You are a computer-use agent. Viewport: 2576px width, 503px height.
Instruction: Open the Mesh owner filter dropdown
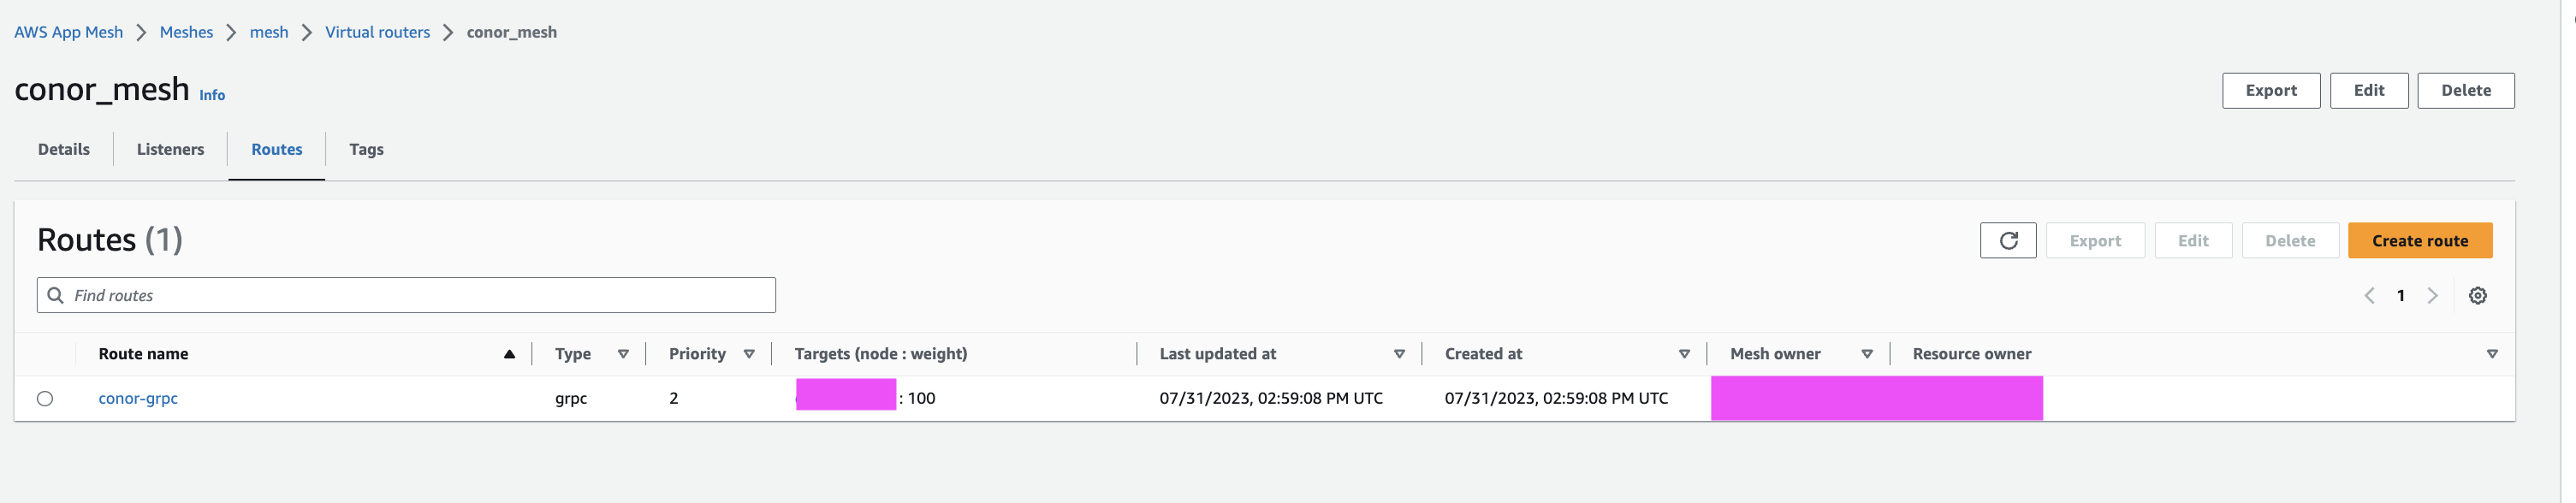coord(1866,353)
